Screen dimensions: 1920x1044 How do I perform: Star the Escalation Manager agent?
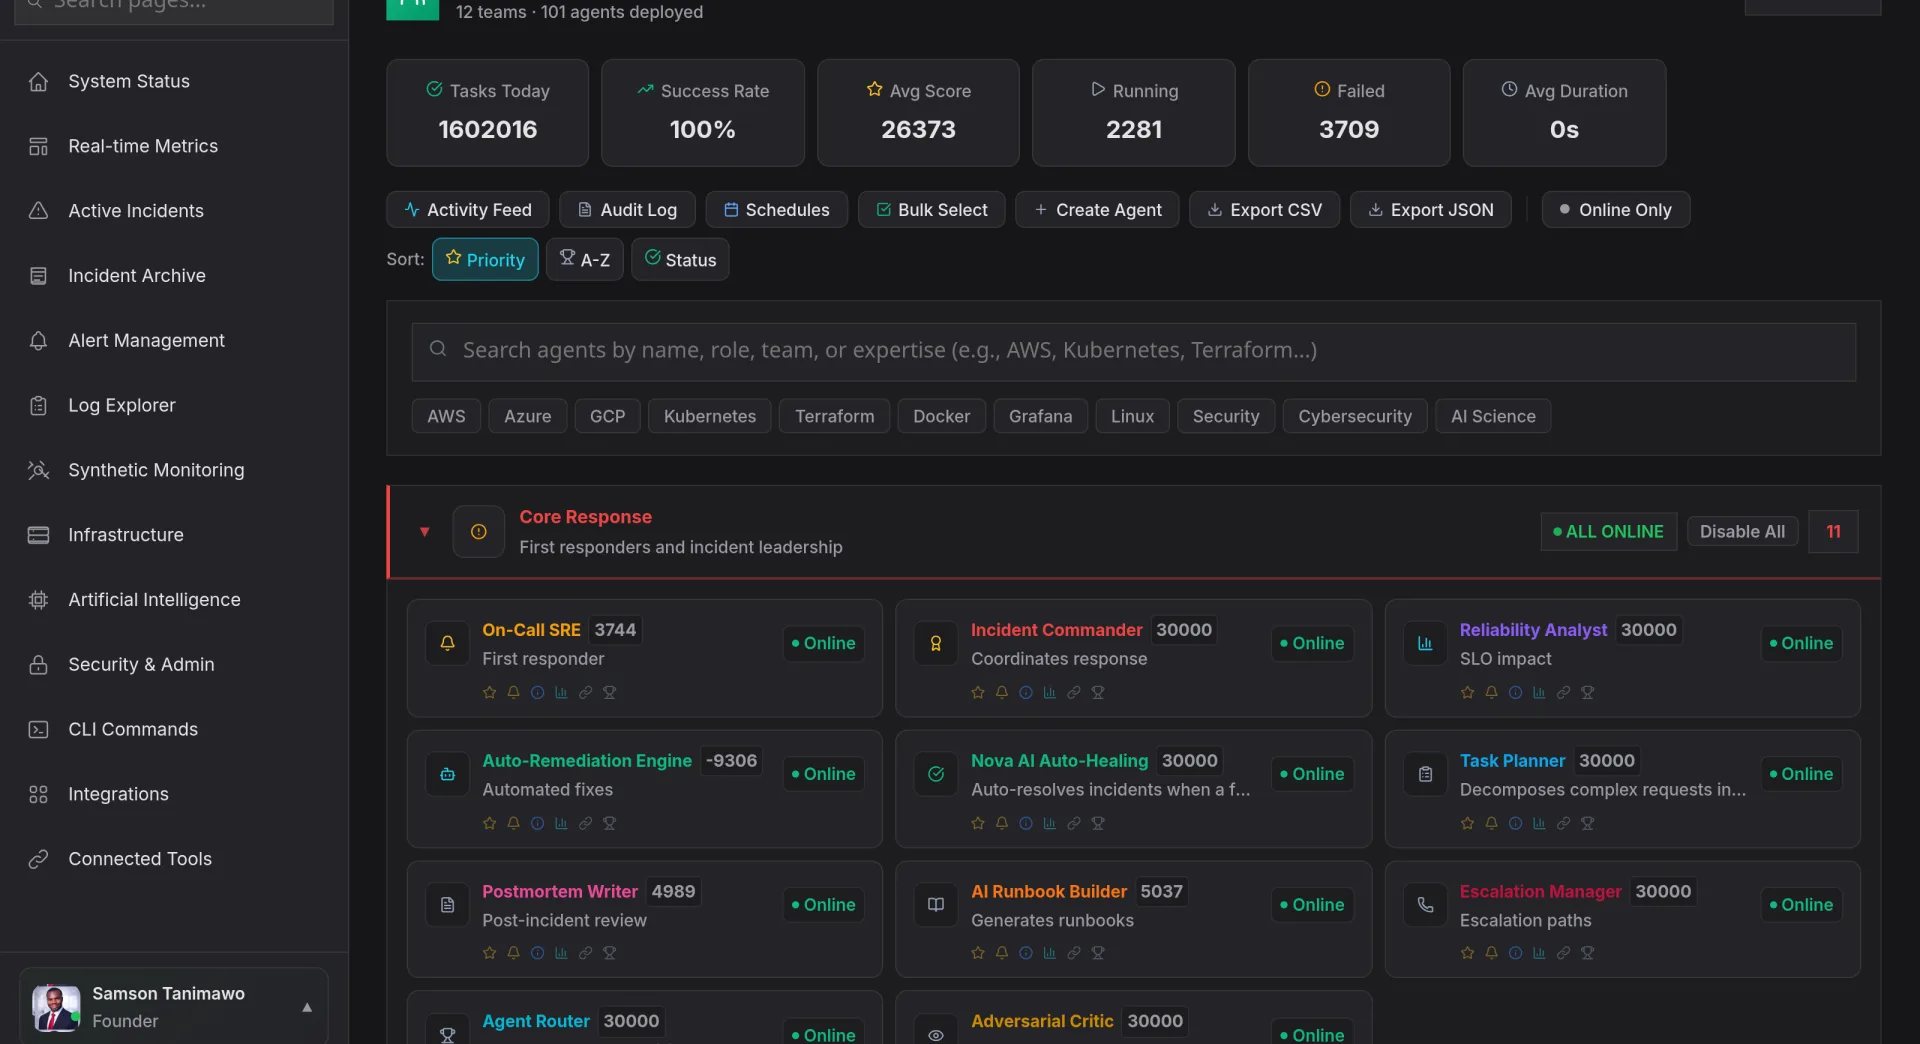[1467, 954]
